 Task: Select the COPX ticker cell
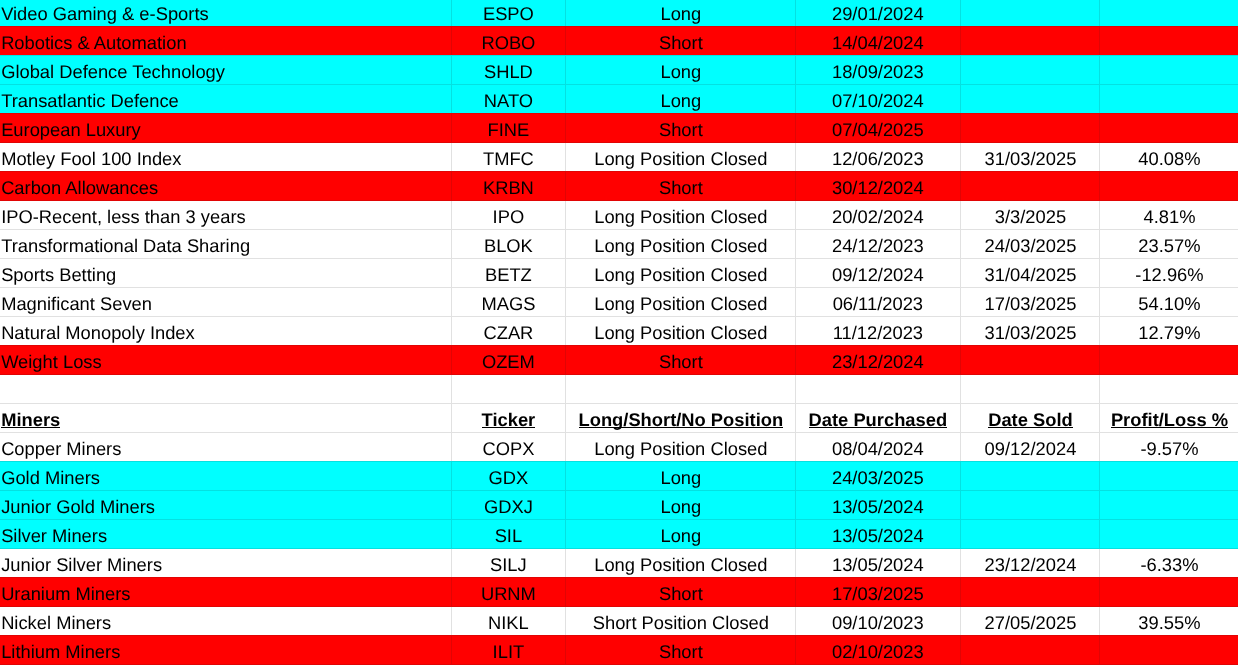click(508, 449)
